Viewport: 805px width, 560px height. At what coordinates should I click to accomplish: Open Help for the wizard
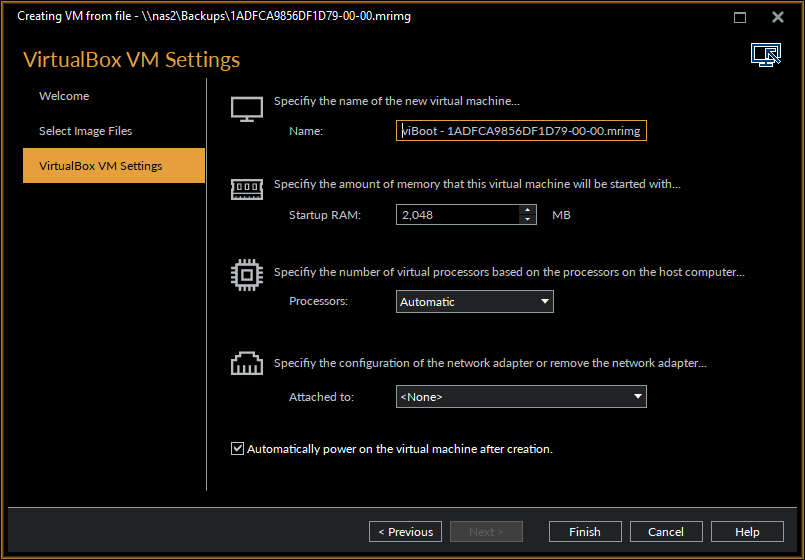point(747,532)
